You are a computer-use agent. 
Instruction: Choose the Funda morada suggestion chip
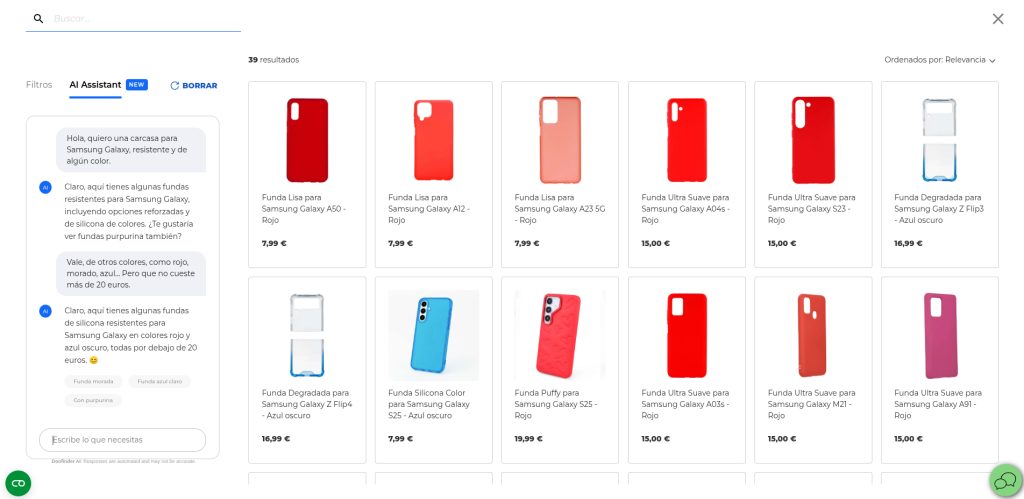(94, 381)
